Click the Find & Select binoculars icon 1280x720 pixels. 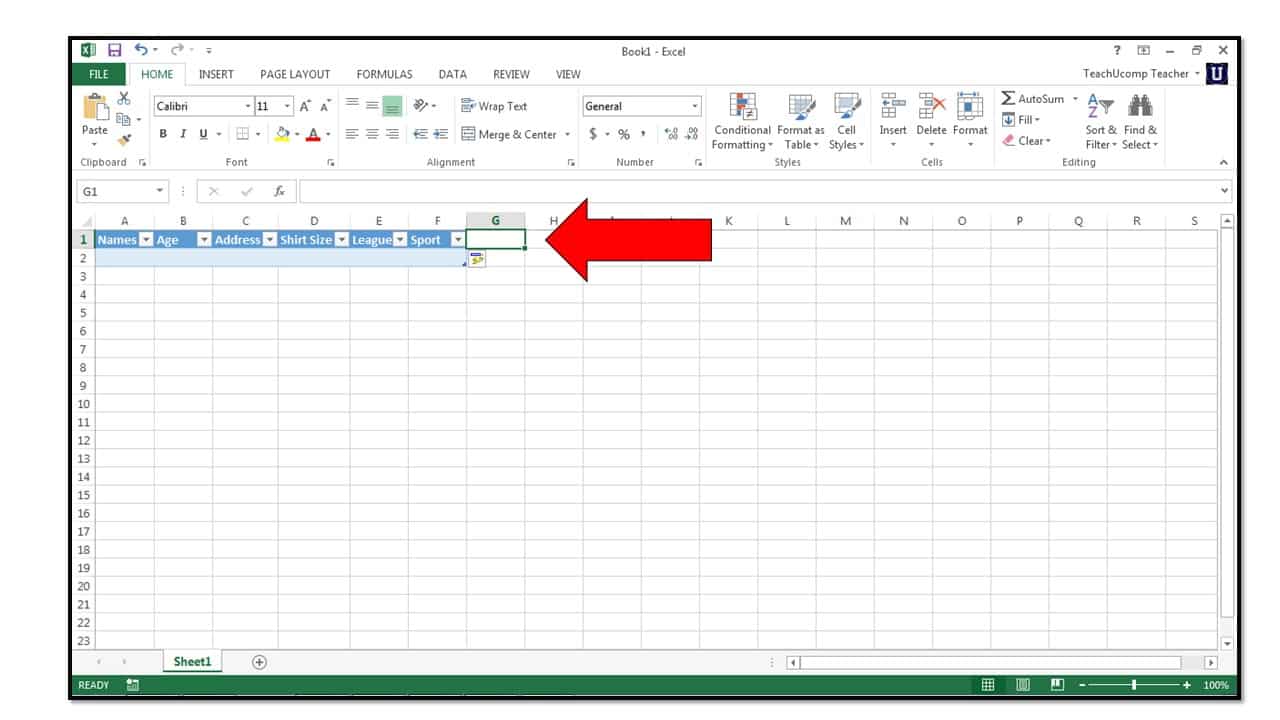pyautogui.click(x=1140, y=105)
